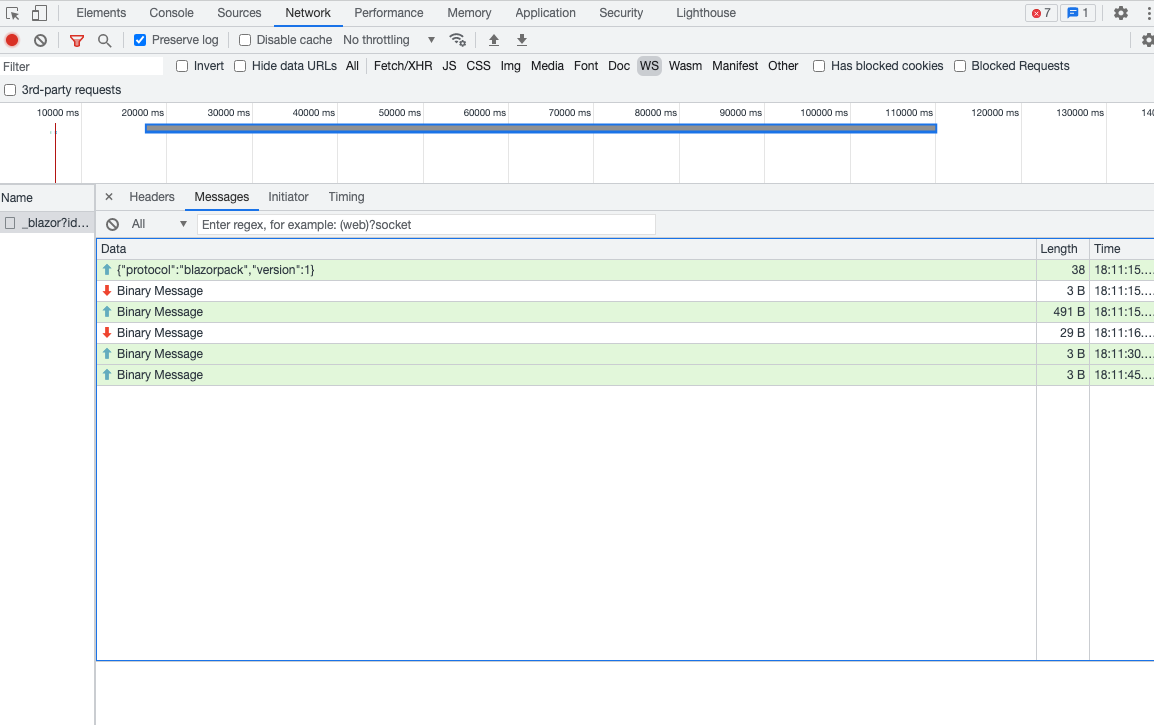Image resolution: width=1154 pixels, height=725 pixels.
Task: Filter requests by JS type
Action: tap(449, 66)
